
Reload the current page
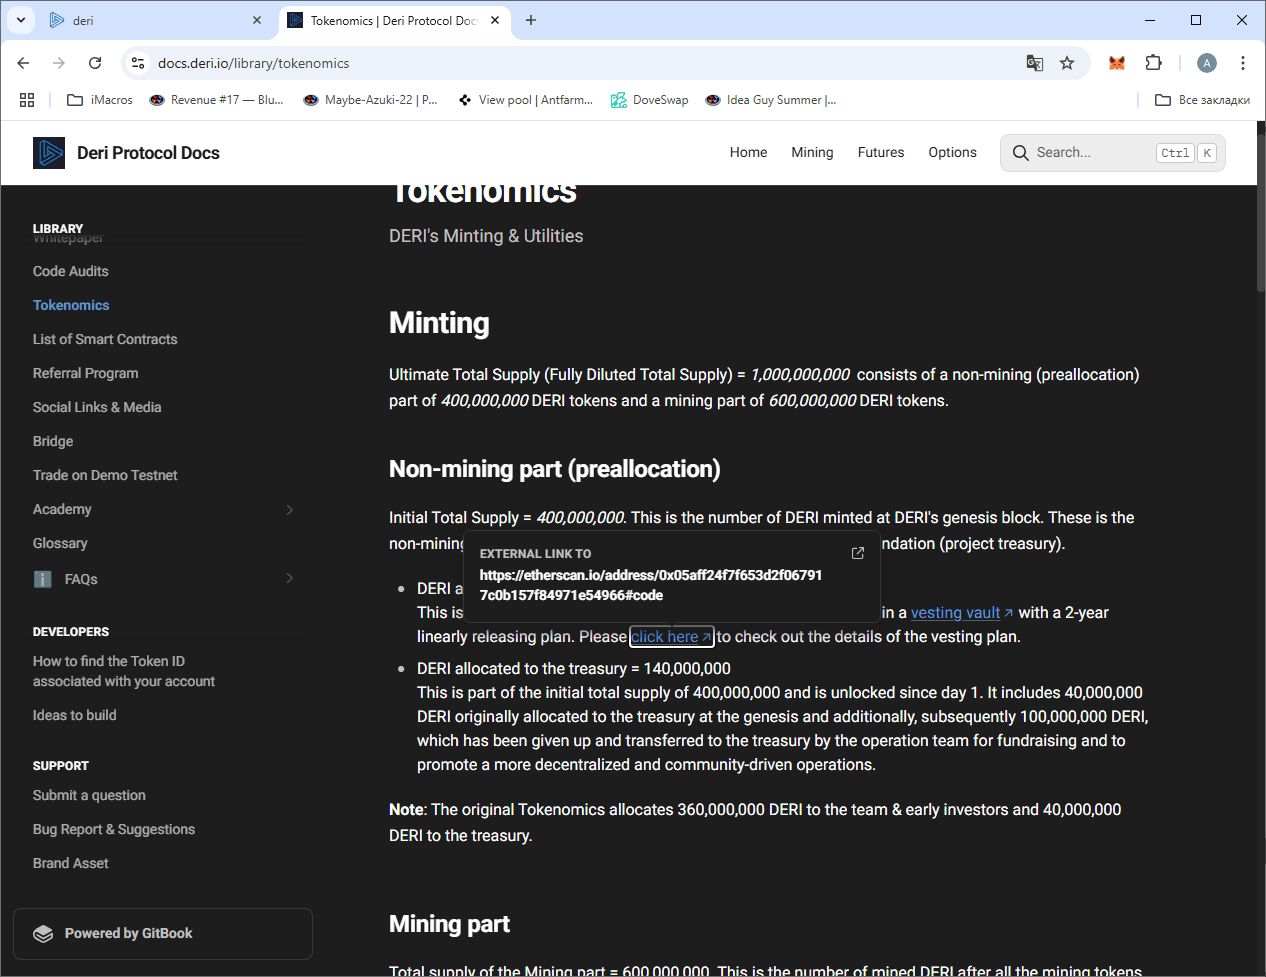tap(95, 63)
